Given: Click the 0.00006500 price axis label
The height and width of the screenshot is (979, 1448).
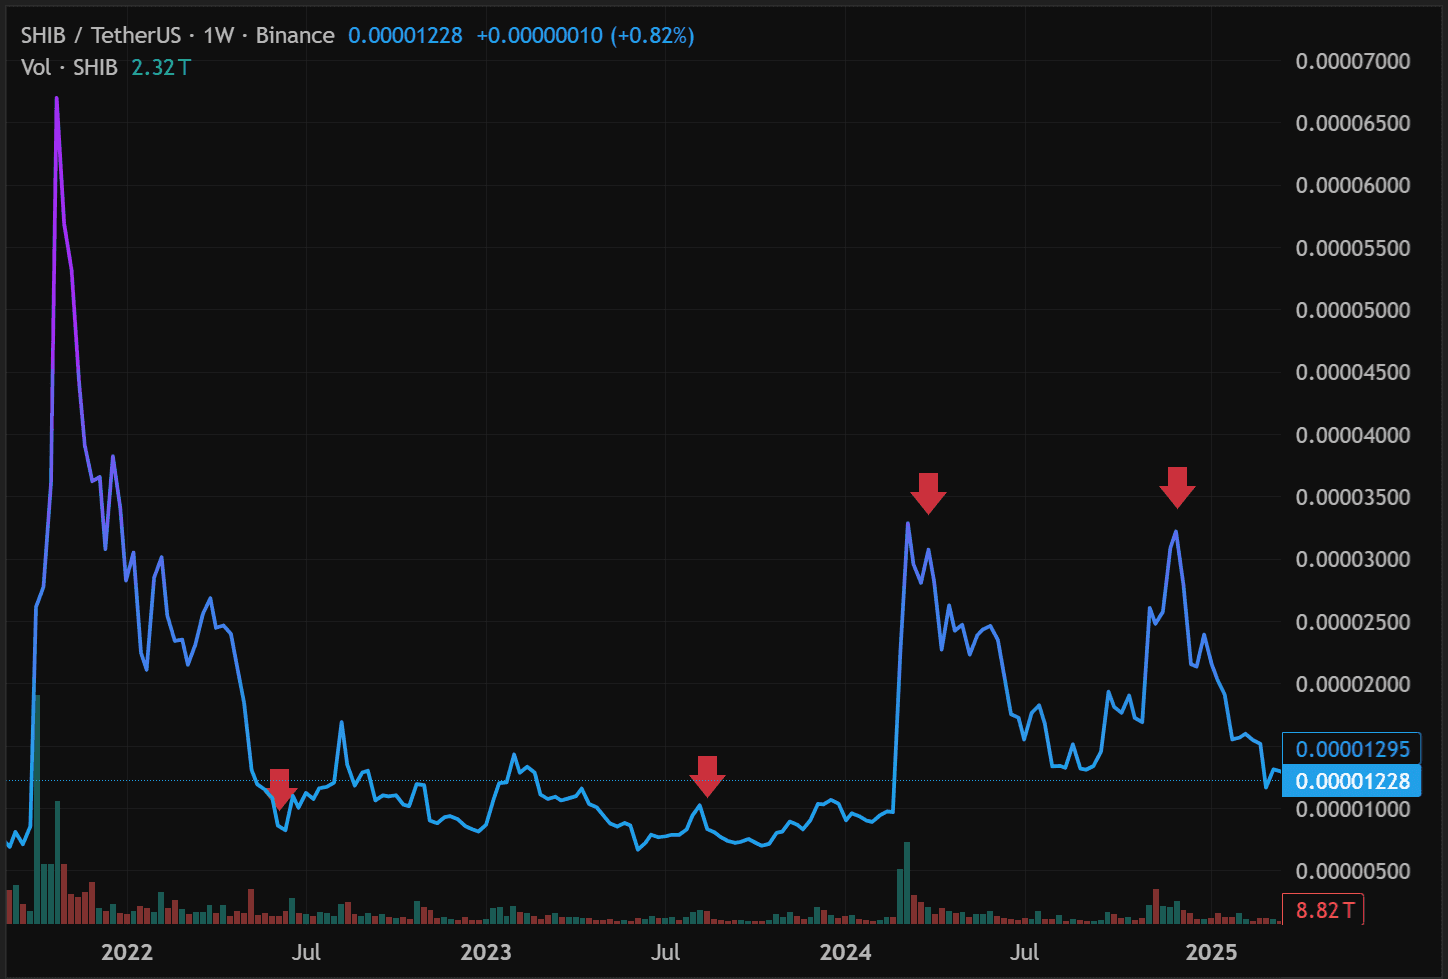Looking at the screenshot, I should 1353,123.
